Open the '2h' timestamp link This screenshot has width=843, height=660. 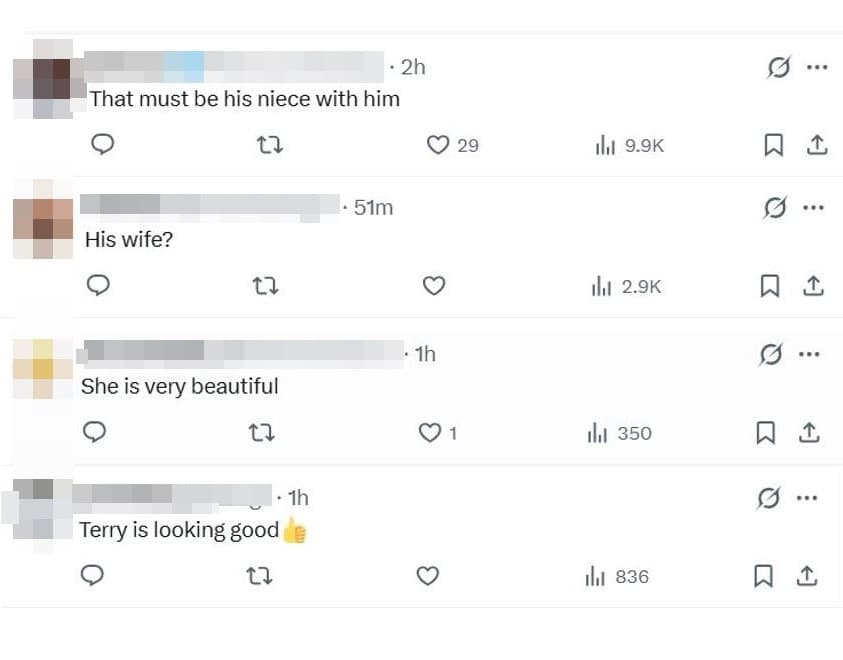pyautogui.click(x=413, y=67)
